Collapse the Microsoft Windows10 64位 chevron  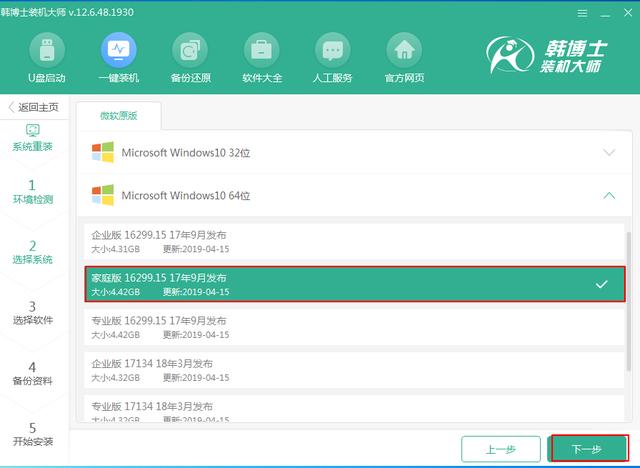609,195
